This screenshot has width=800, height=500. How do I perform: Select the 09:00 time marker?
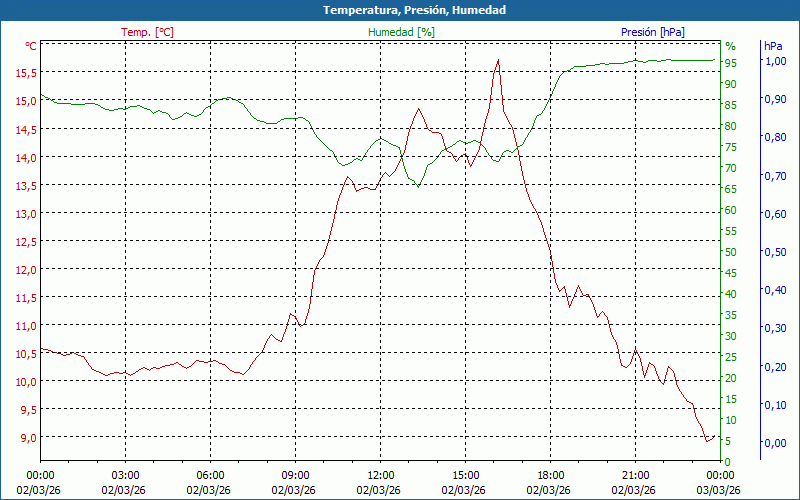point(295,475)
